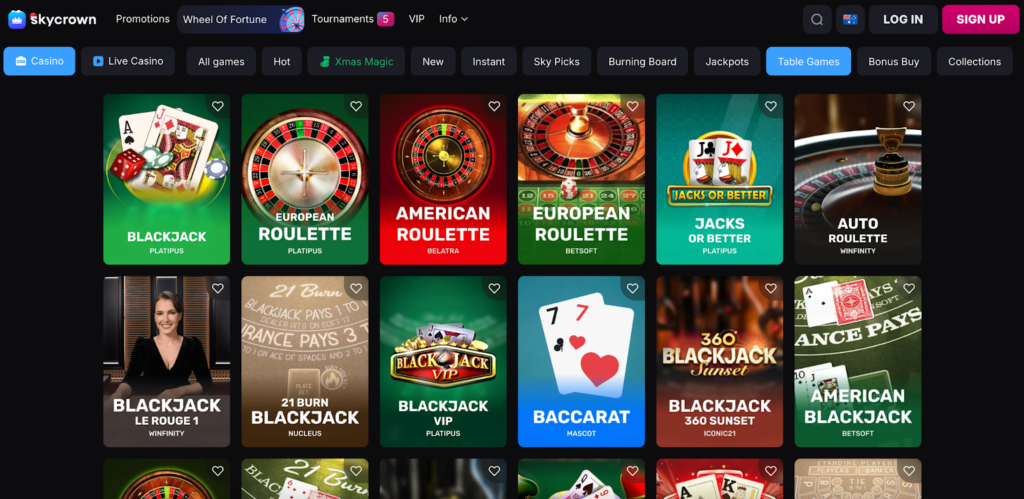Expand the Info dropdown menu
This screenshot has height=499, width=1024.
coord(453,19)
